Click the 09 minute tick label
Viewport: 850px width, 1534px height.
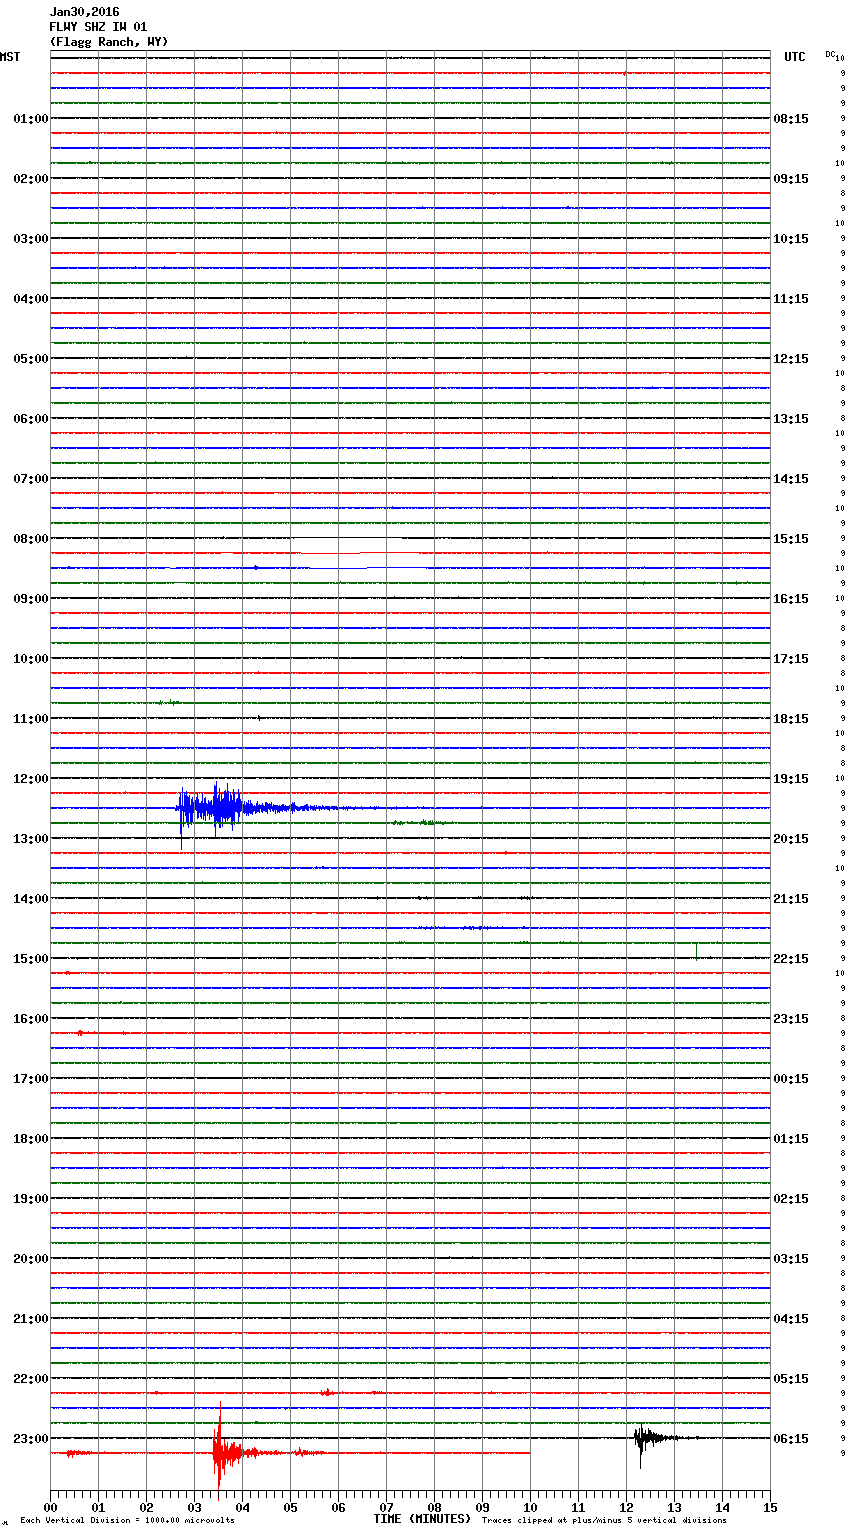click(482, 1507)
